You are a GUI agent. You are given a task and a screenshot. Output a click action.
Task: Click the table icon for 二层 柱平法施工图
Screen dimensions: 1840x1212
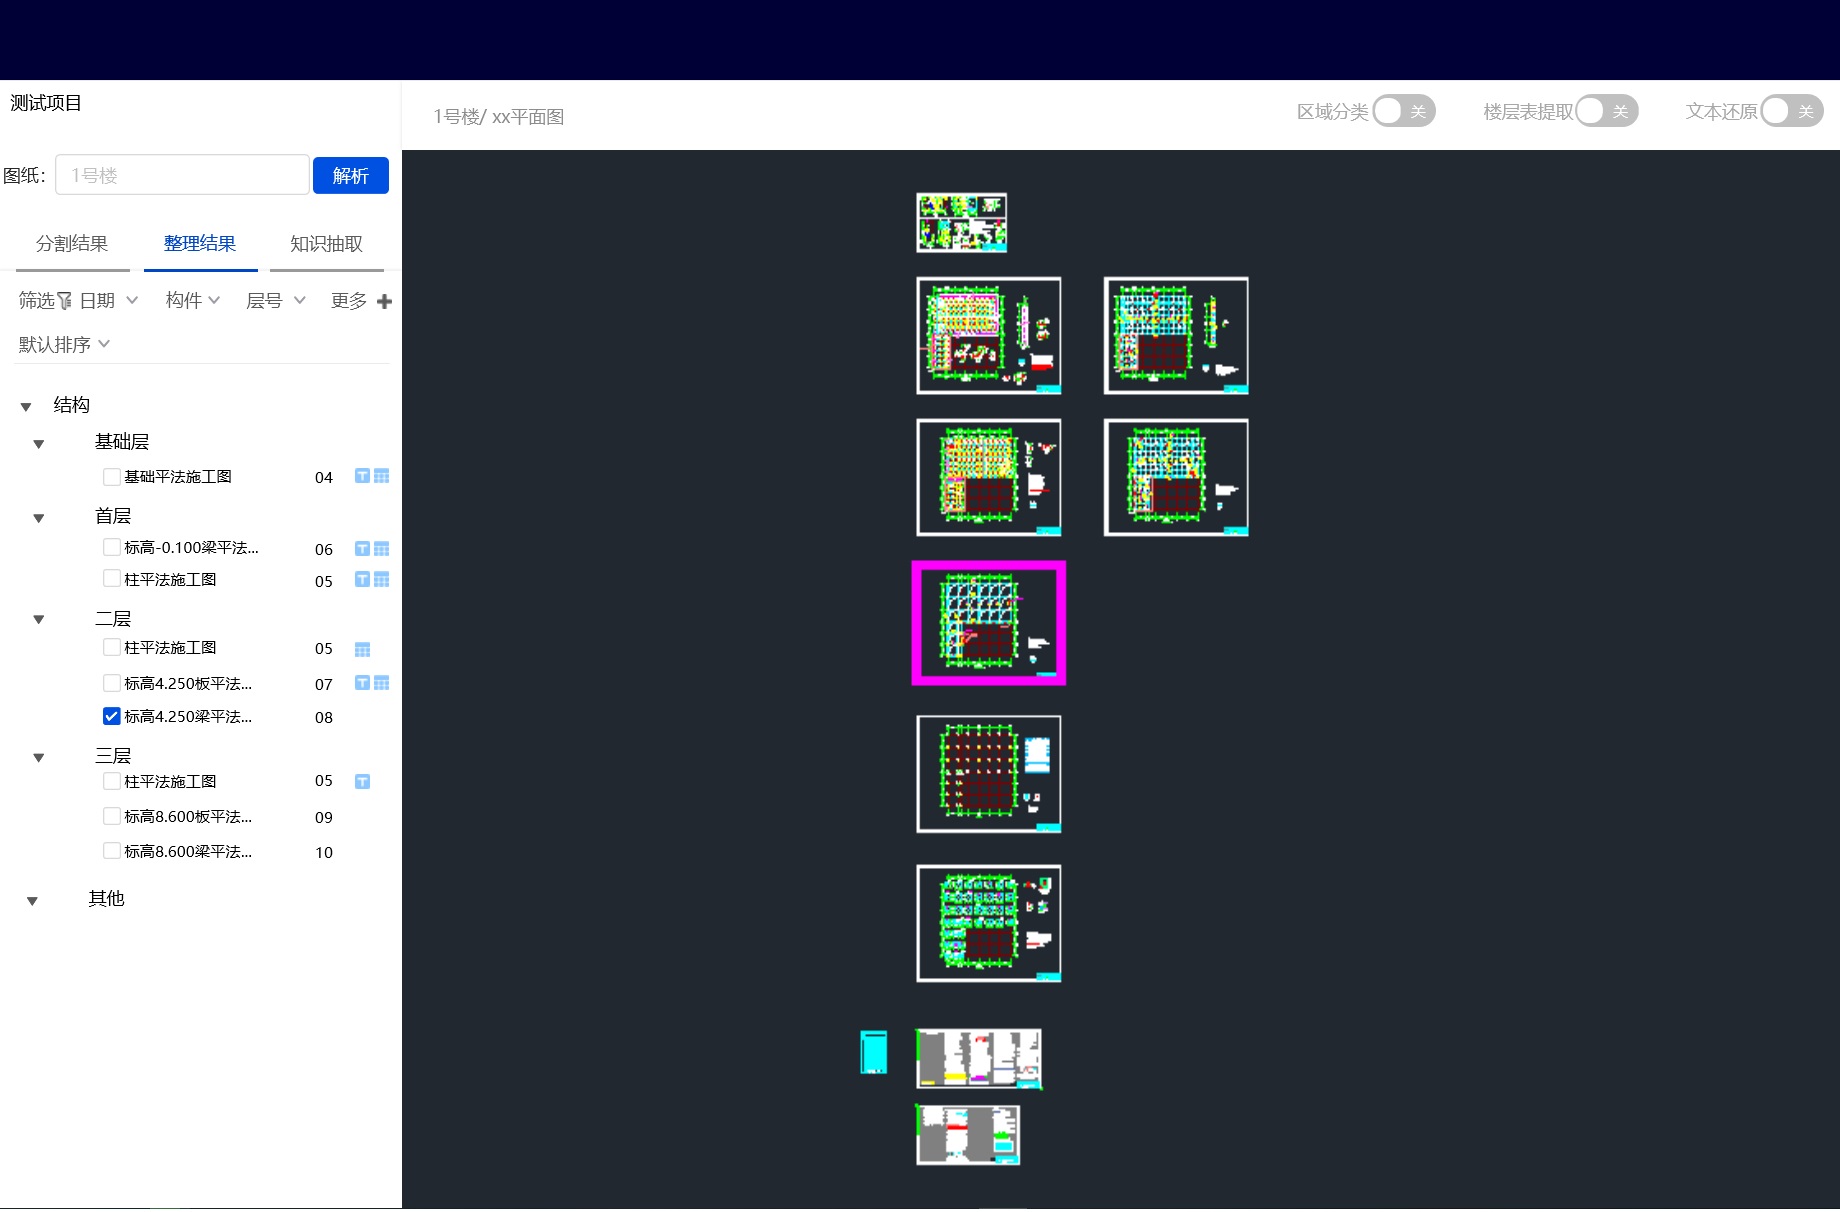click(362, 650)
